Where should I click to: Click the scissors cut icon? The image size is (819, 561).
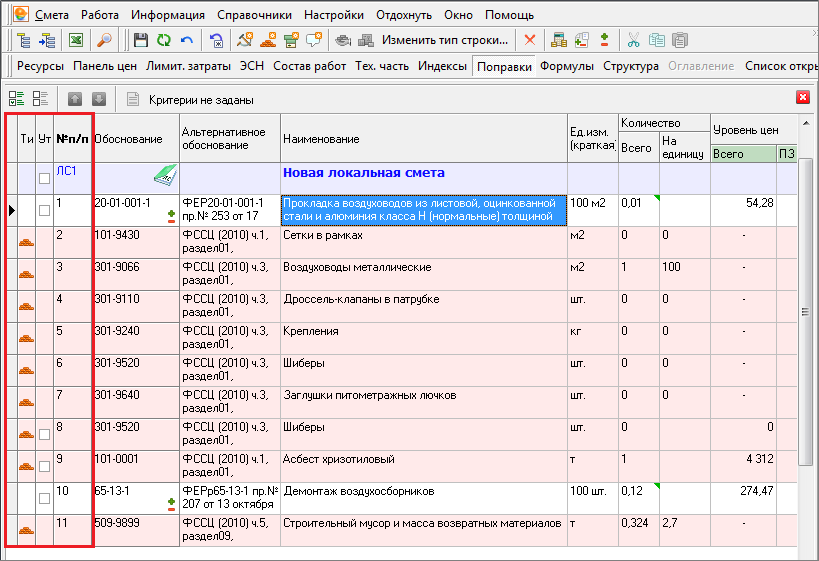(x=634, y=40)
